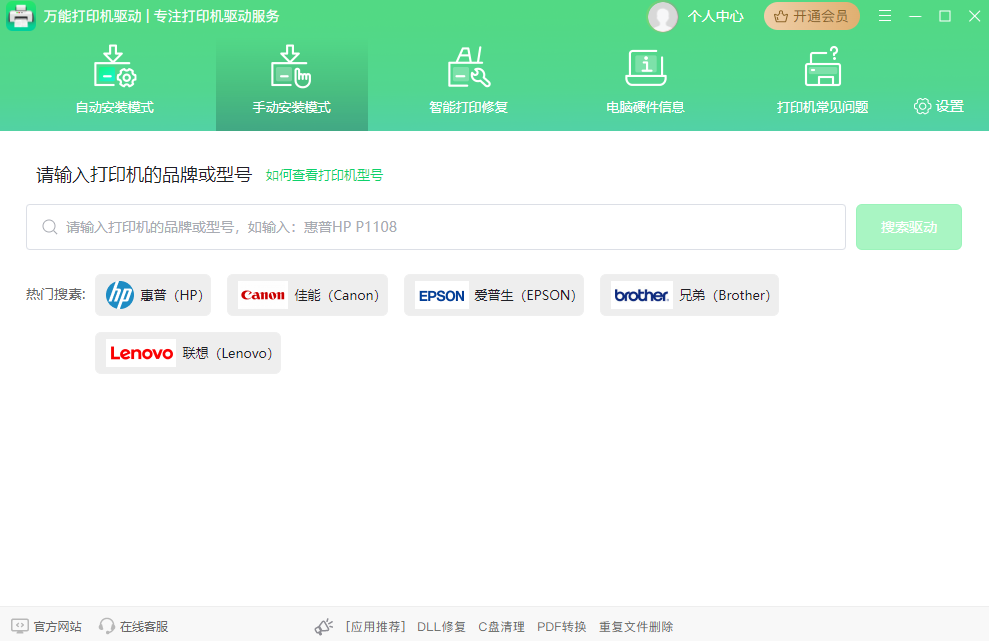Open 重复文件删除 link
989x641 pixels.
[636, 626]
